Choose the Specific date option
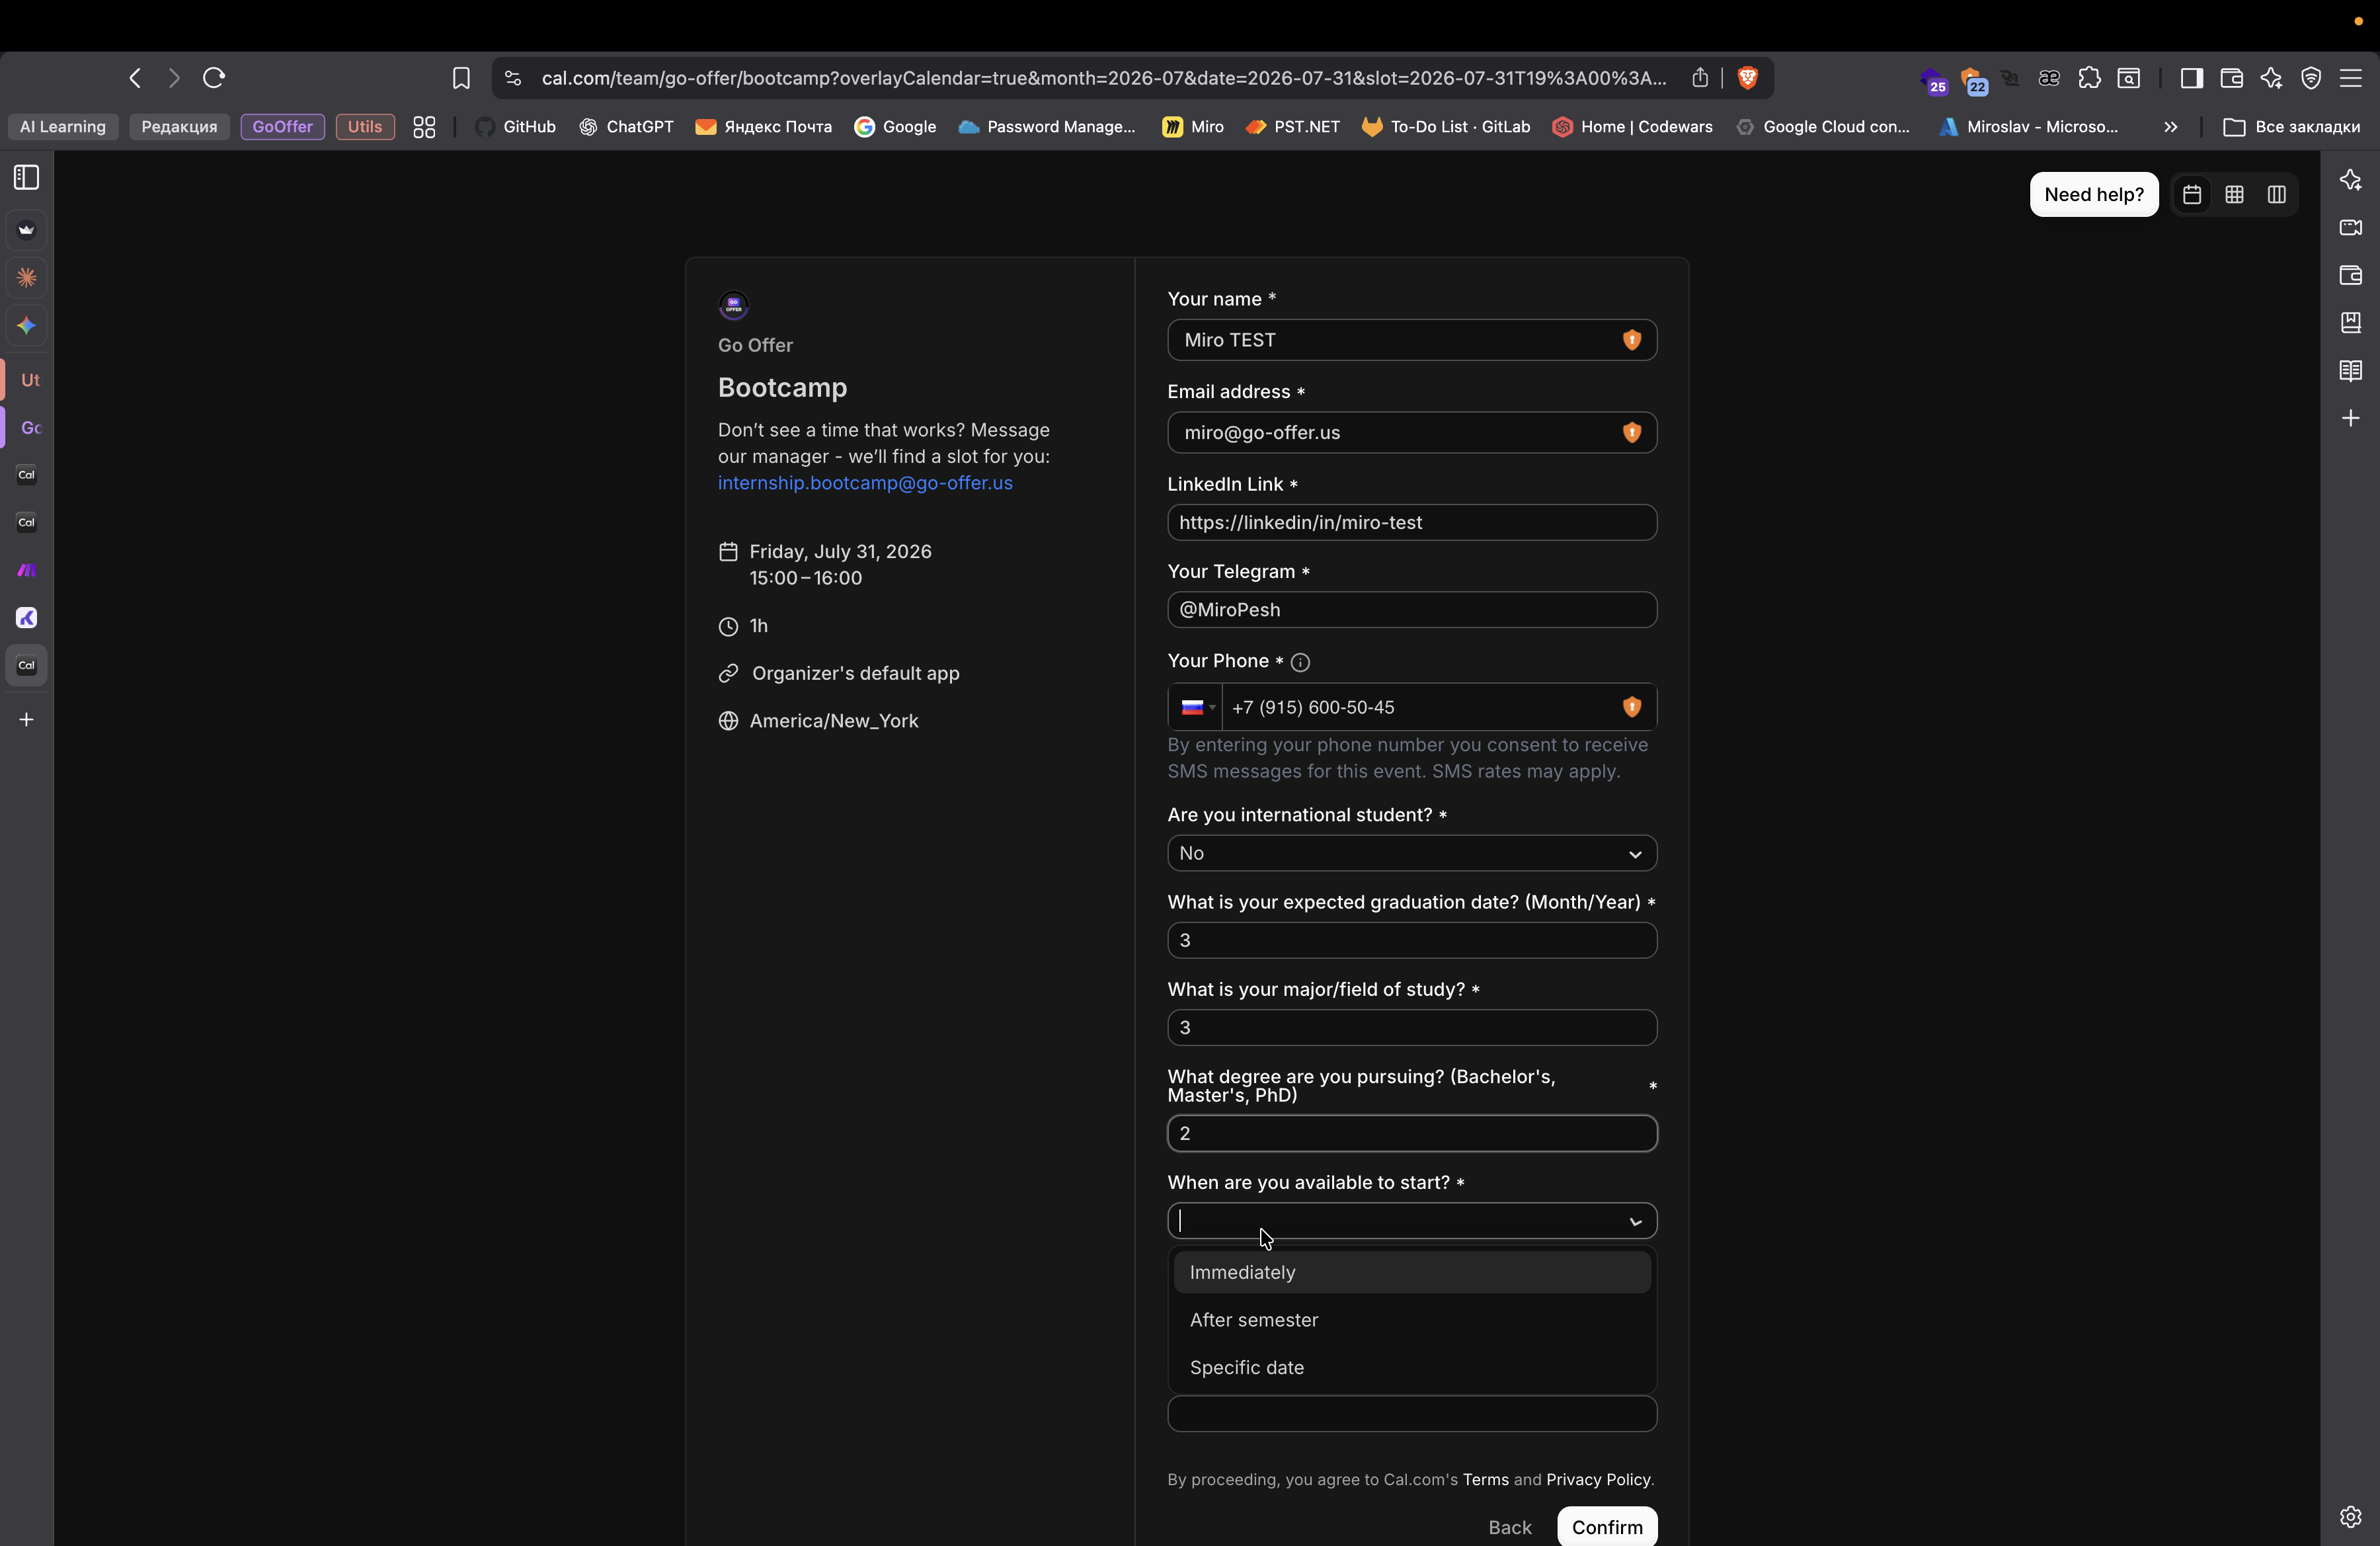 pos(1246,1368)
